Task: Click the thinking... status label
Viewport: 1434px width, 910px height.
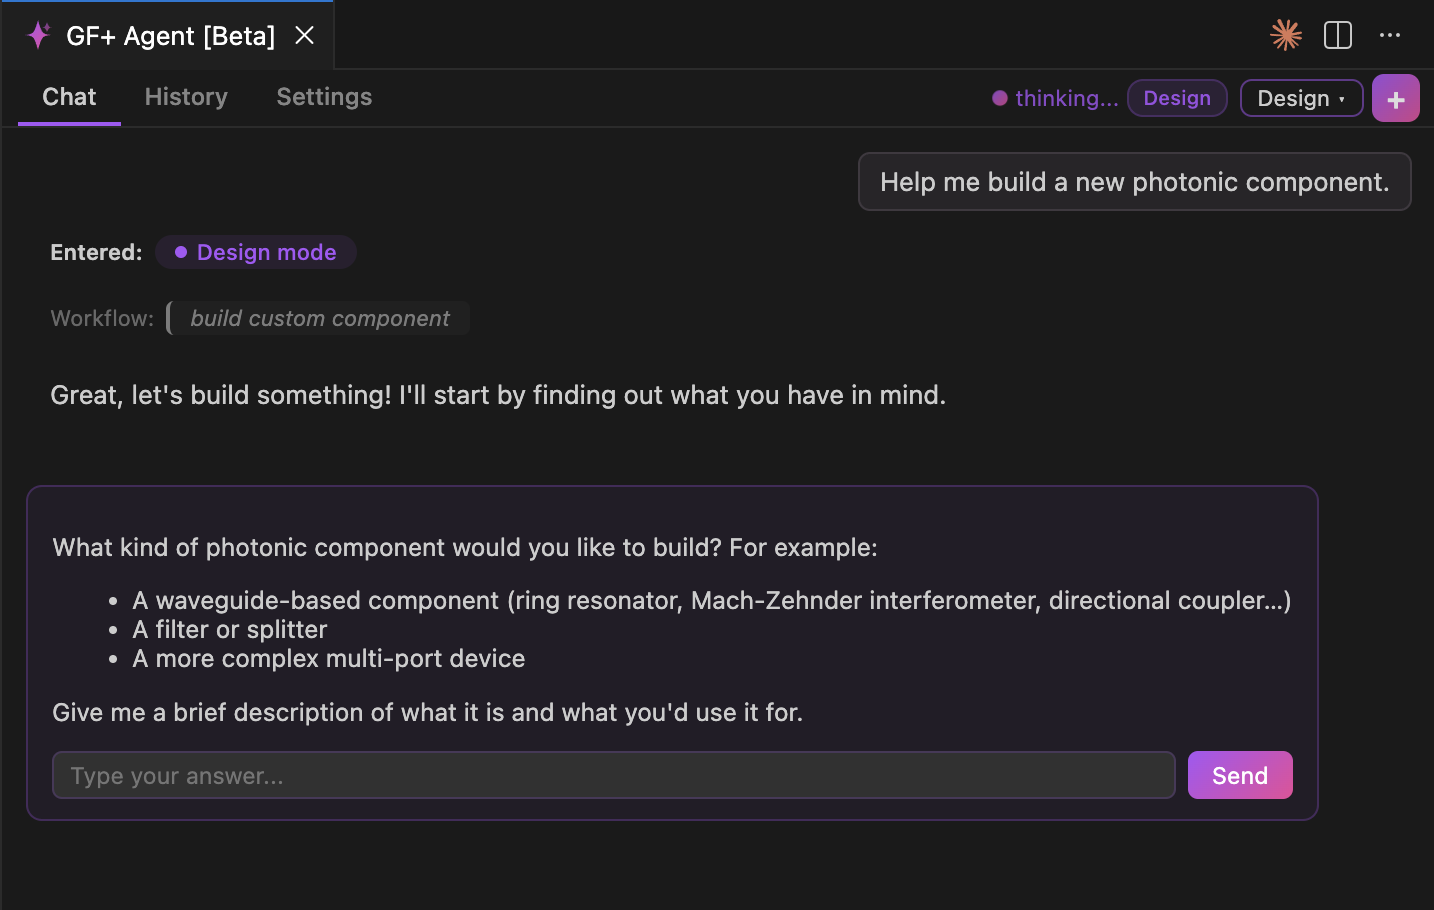Action: tap(1067, 98)
